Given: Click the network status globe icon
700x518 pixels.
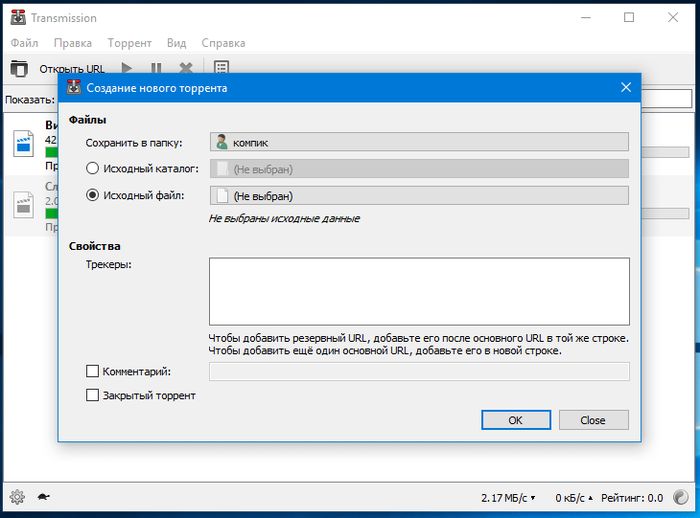Looking at the screenshot, I should pos(682,496).
